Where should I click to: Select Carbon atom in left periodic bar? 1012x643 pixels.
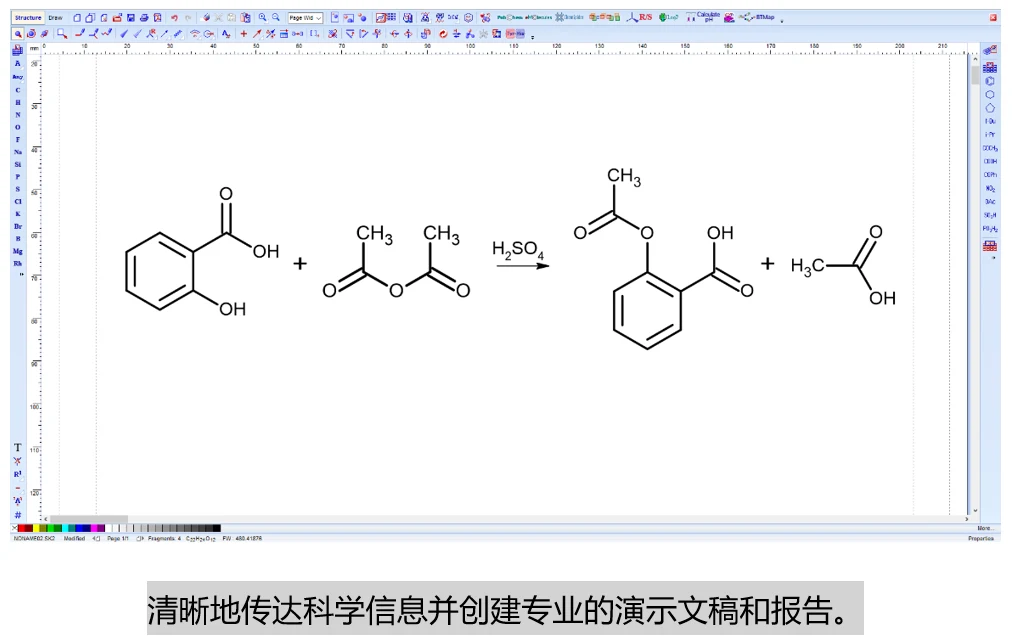point(17,90)
